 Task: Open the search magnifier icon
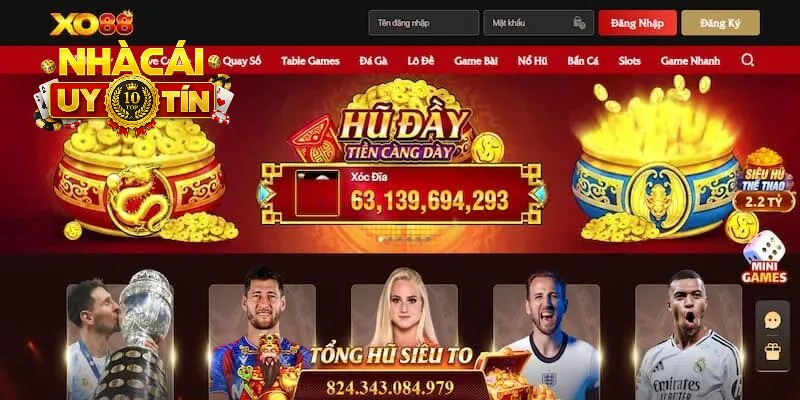[x=747, y=60]
